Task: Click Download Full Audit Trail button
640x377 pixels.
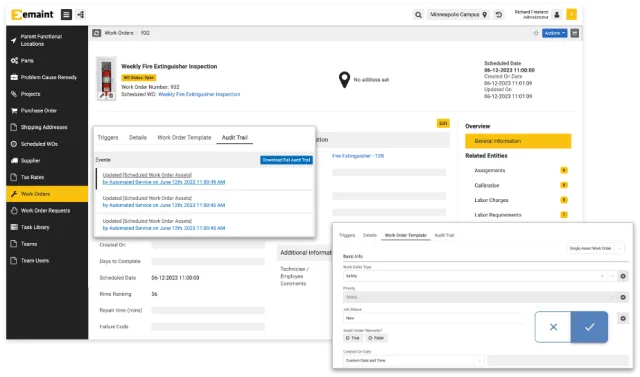Action: (x=287, y=160)
